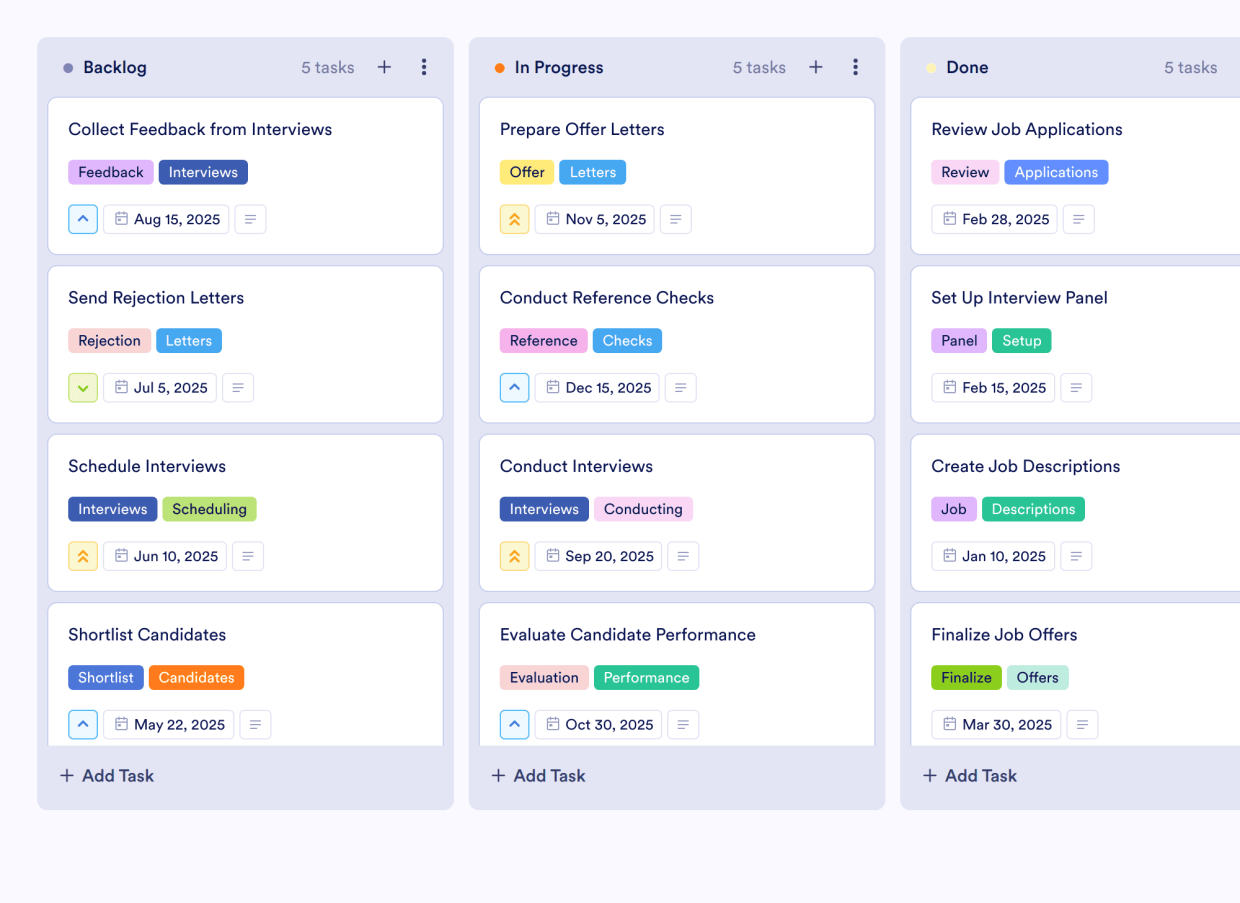Toggle priority on Evaluate Candidate Performance
Screen dimensions: 1240x903
(x=514, y=724)
